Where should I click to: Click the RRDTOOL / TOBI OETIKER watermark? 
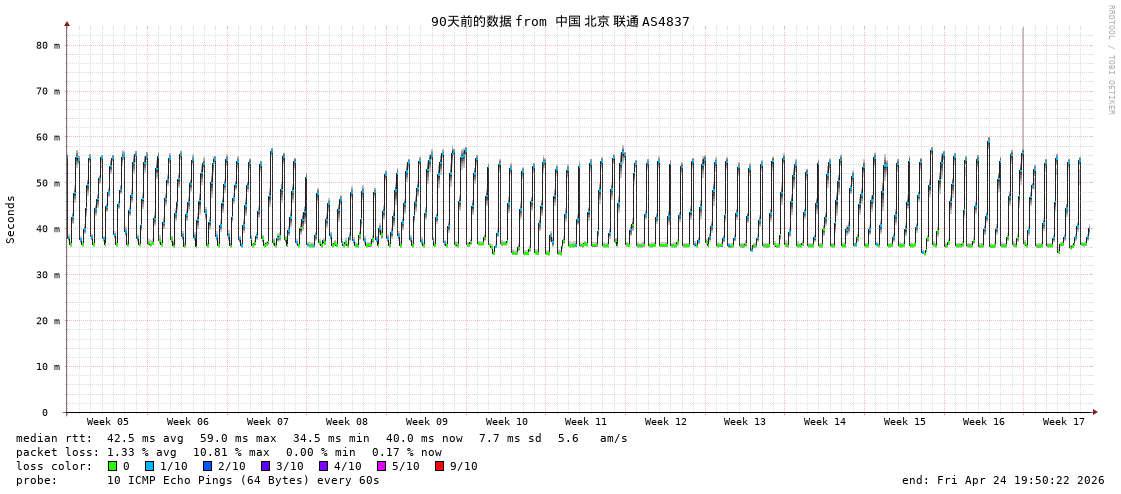(x=1110, y=60)
